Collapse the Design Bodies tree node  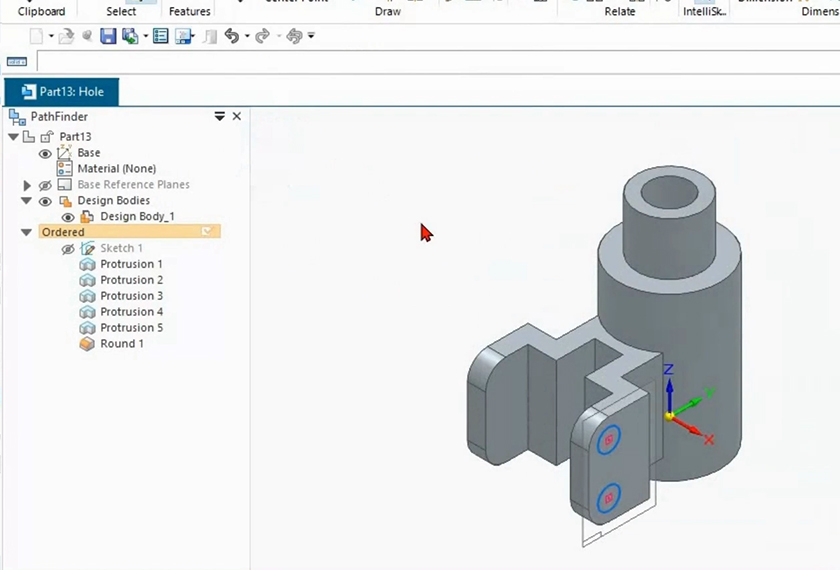pos(27,201)
